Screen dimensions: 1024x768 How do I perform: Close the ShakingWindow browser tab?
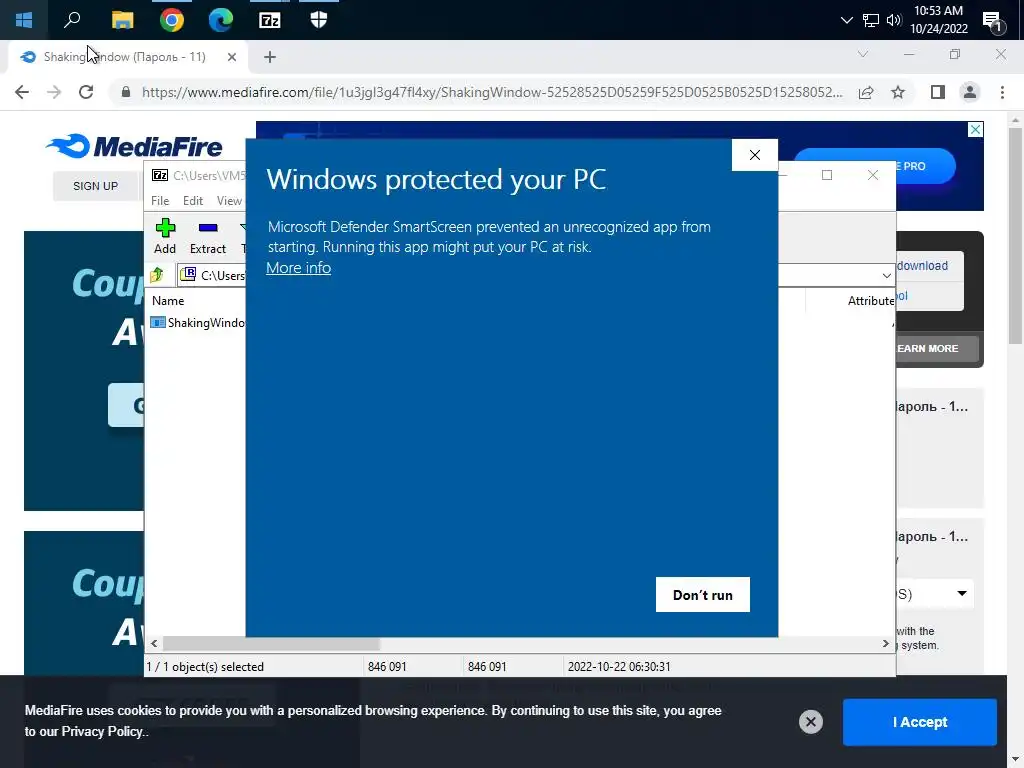(232, 57)
